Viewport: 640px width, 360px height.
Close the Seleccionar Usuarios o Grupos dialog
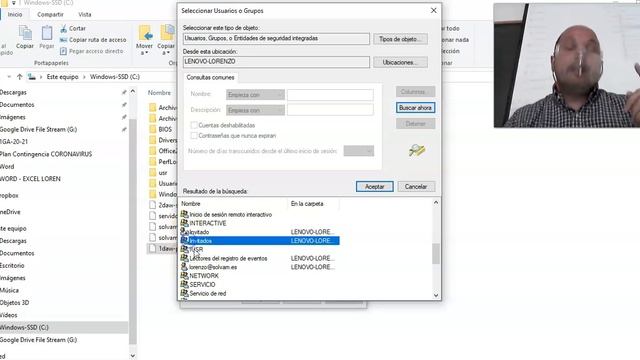coord(433,11)
